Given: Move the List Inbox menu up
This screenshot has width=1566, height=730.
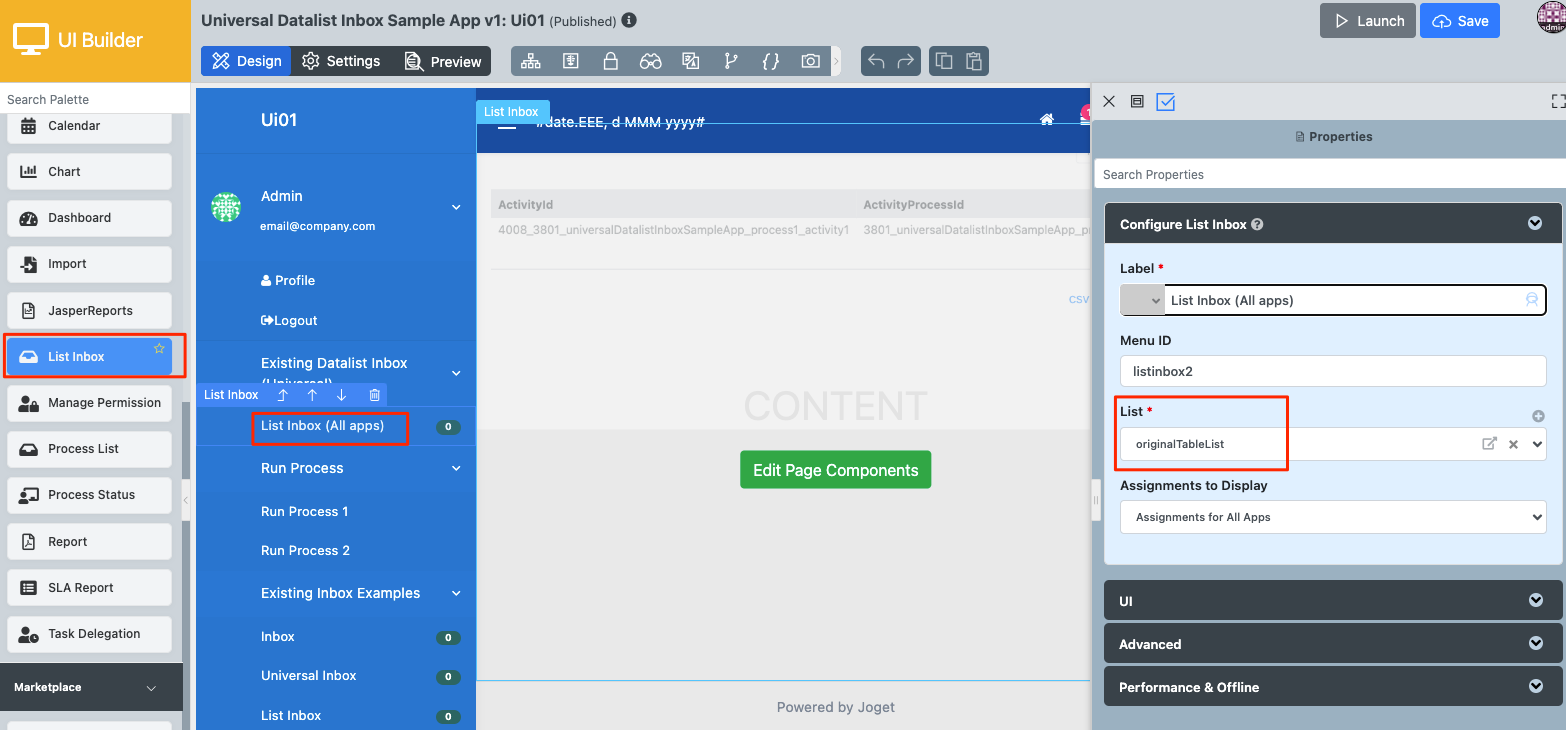Looking at the screenshot, I should coord(312,395).
